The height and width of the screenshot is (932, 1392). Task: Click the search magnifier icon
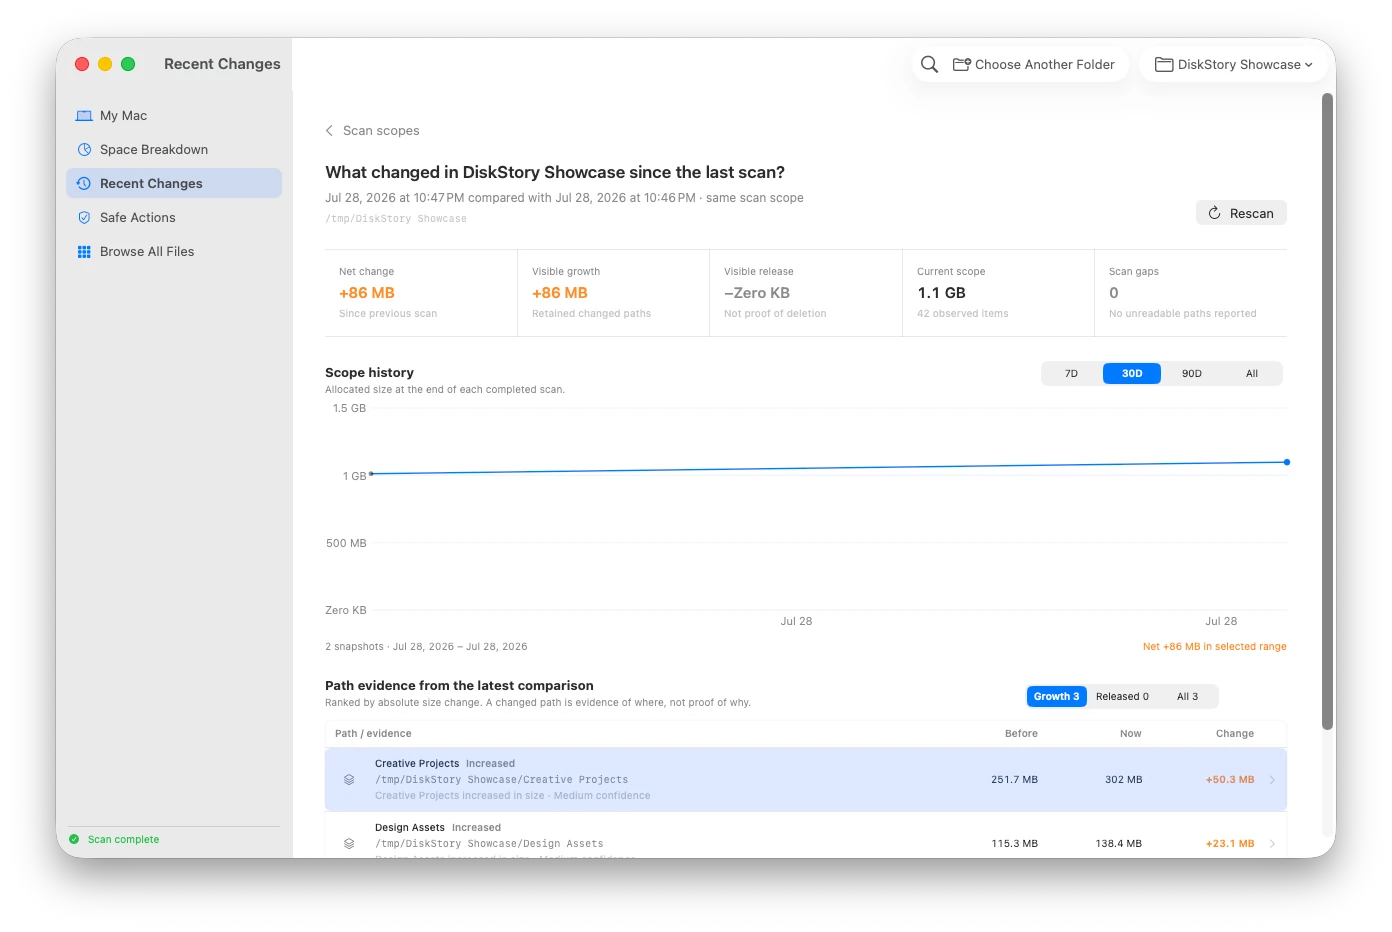click(929, 64)
